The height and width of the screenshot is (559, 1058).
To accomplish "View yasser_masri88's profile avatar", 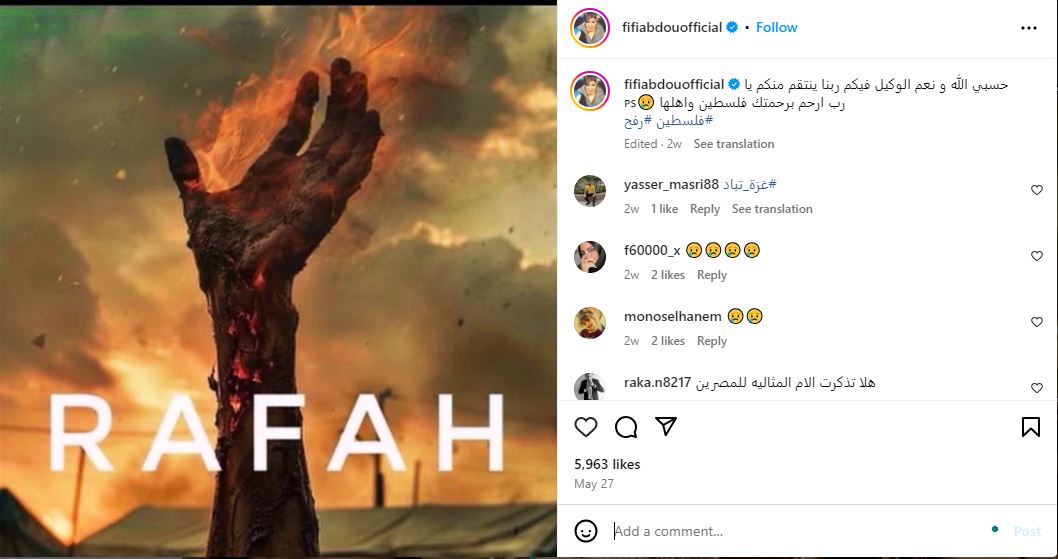I will [590, 190].
